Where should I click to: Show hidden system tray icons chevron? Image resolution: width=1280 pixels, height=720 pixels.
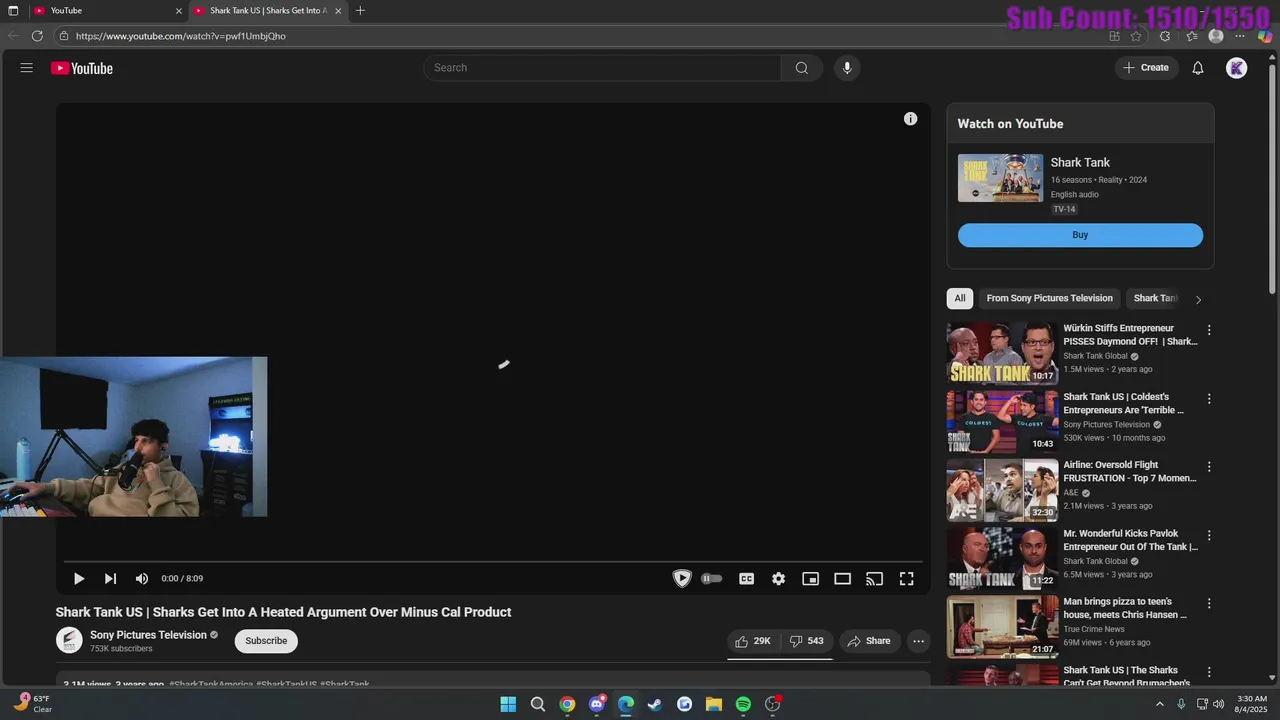coord(1160,704)
